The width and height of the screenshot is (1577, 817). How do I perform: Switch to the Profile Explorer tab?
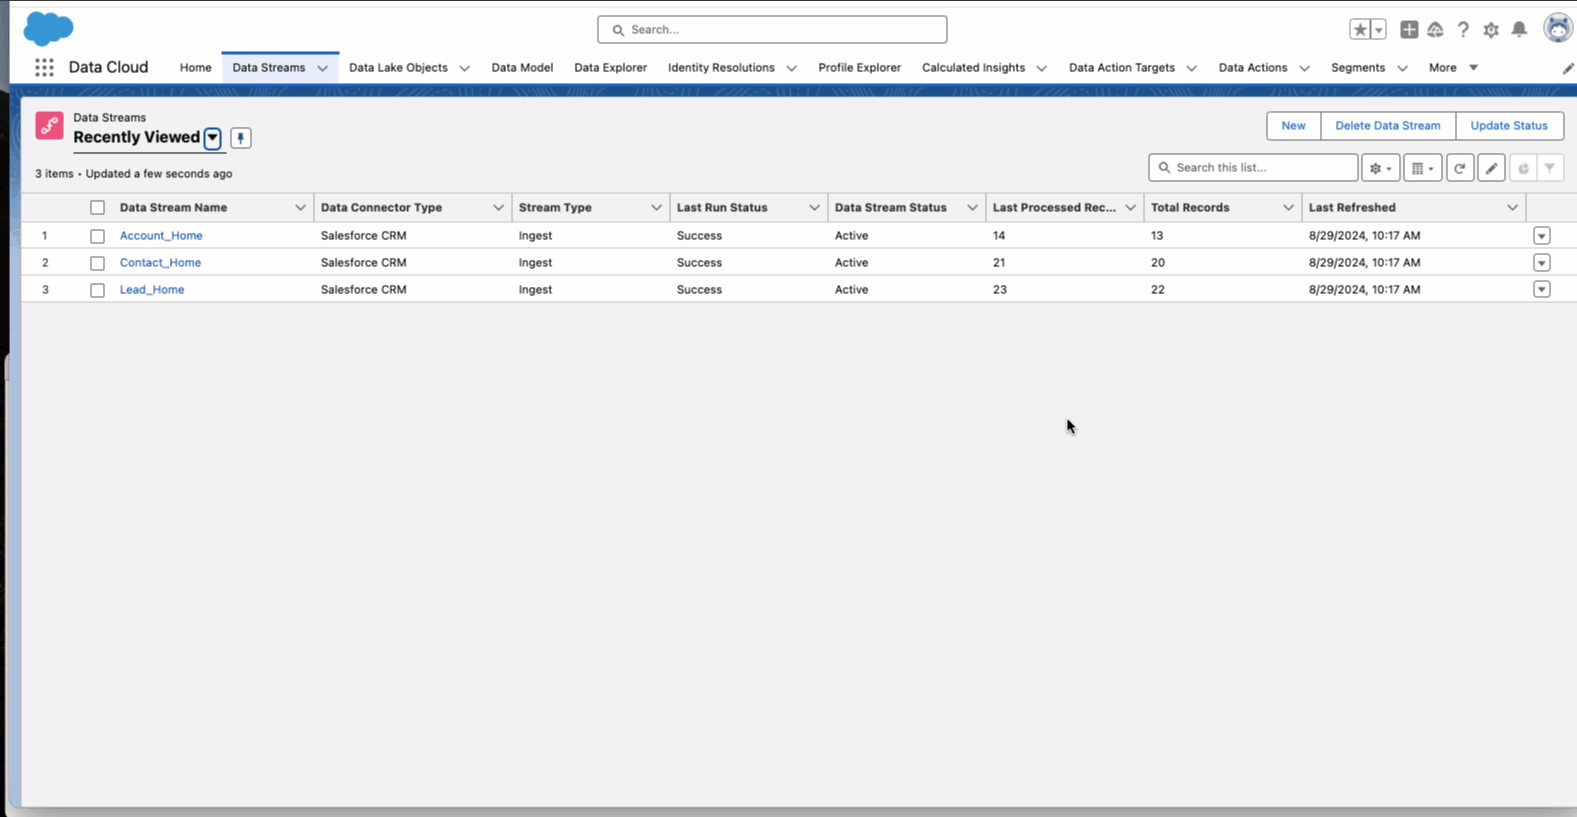pos(859,67)
